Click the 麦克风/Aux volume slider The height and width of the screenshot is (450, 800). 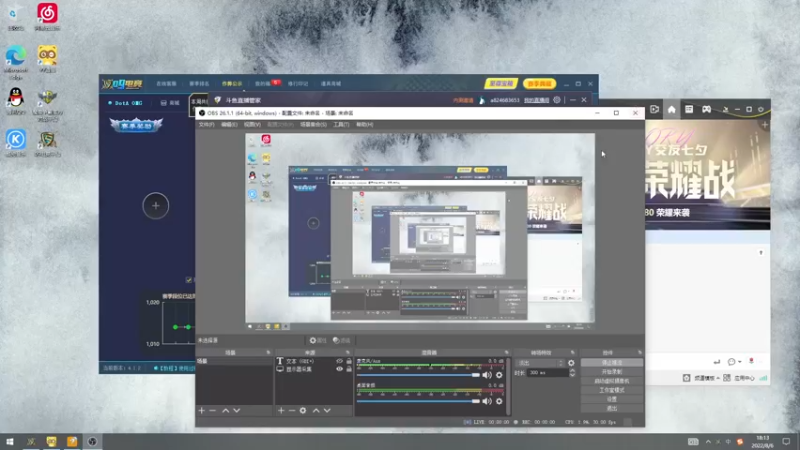tap(418, 375)
